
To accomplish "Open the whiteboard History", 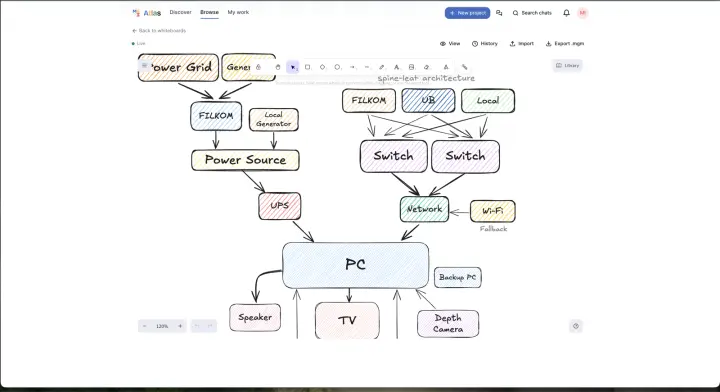I will coord(485,44).
